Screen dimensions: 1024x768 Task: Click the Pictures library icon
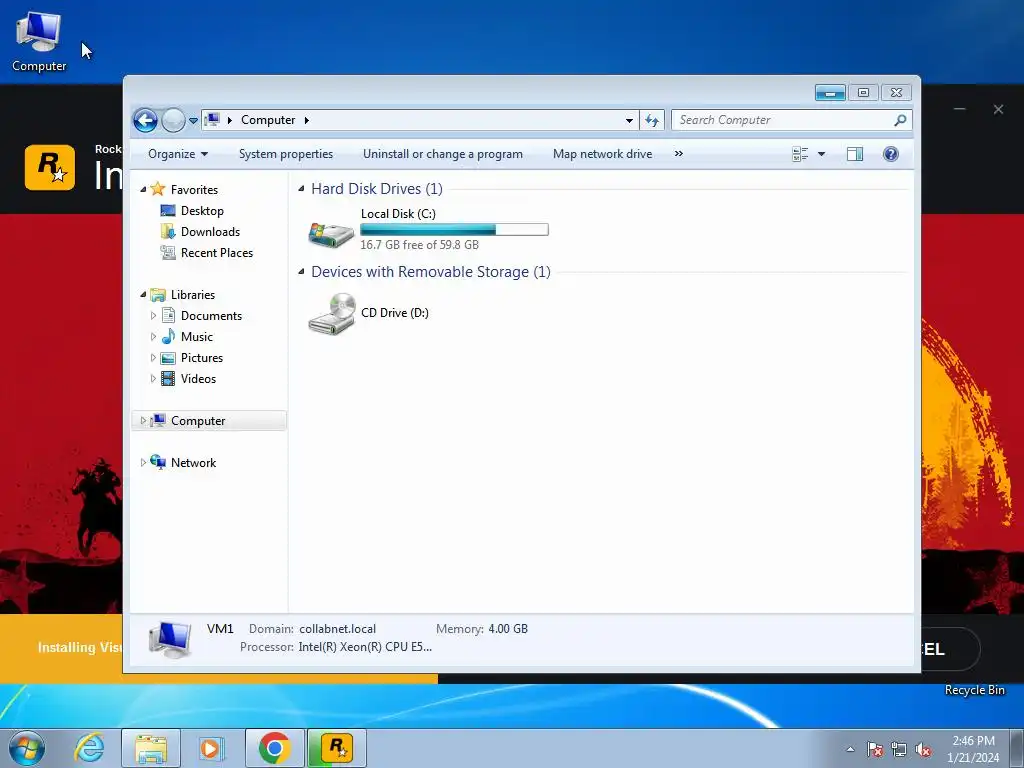(168, 358)
